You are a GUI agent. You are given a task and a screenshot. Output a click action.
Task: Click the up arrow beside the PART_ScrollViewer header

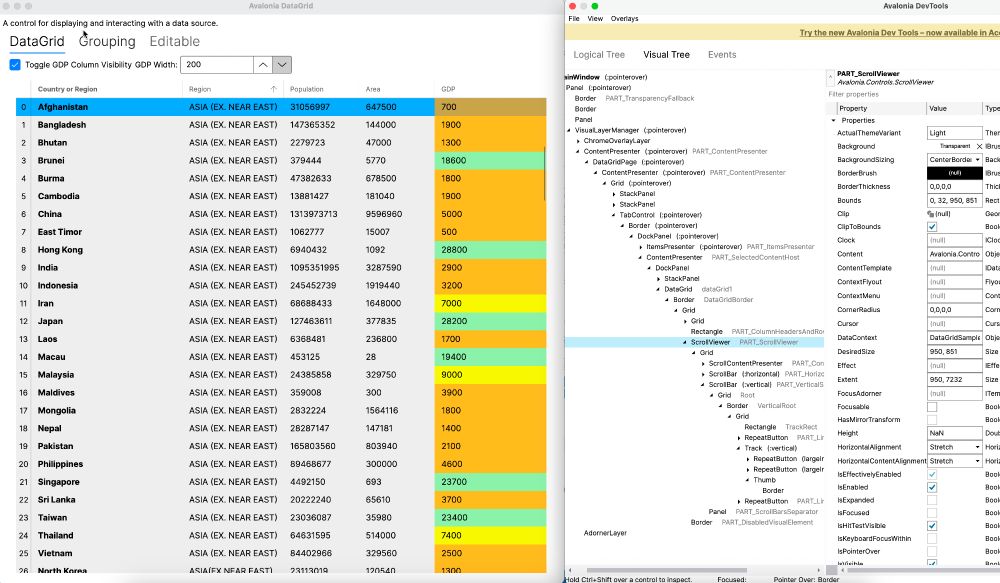830,78
